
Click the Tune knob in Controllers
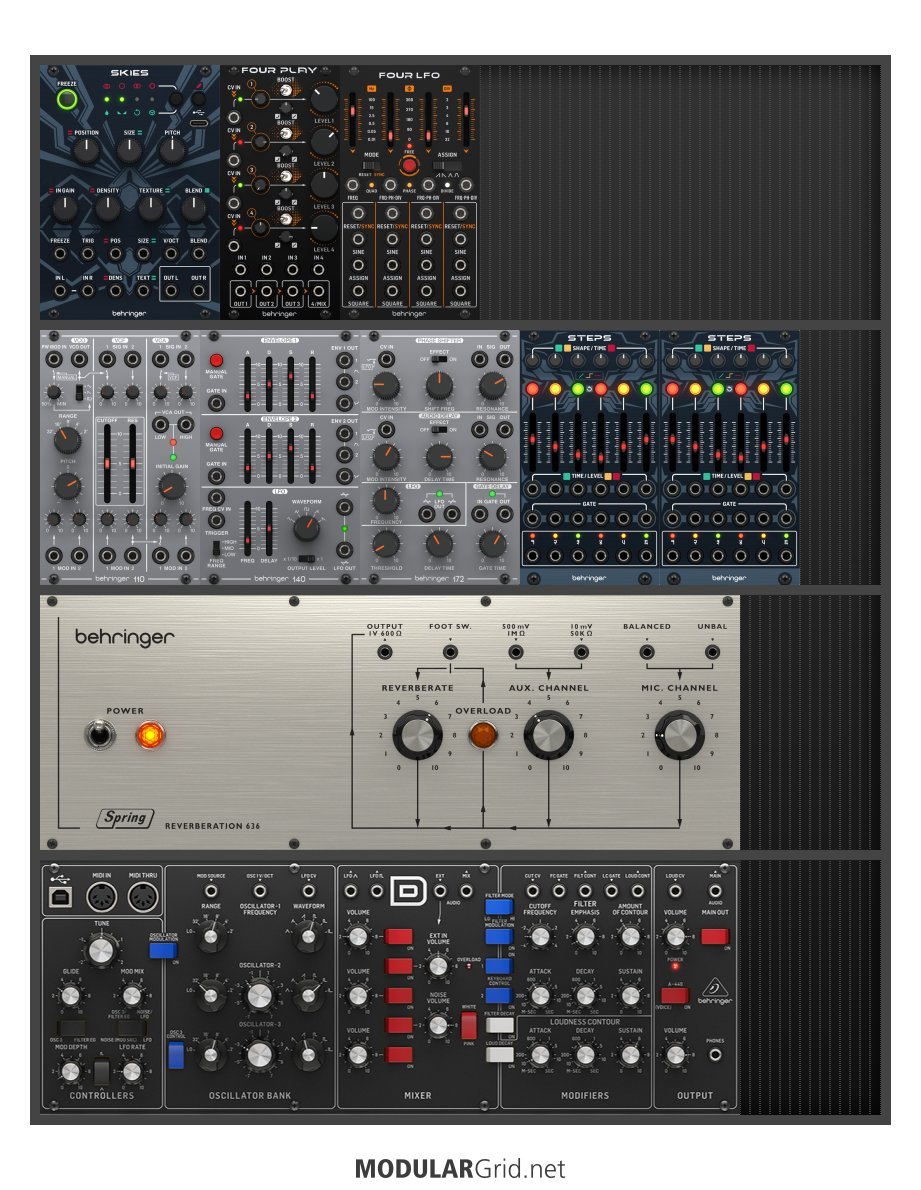point(102,950)
